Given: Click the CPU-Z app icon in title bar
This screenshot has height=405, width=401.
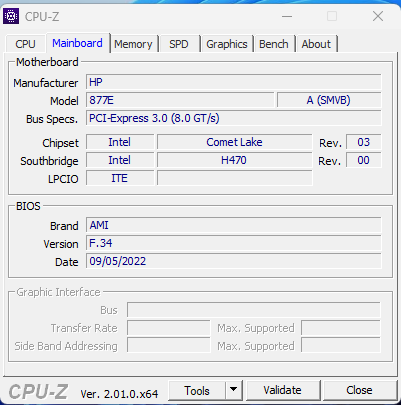Looking at the screenshot, I should [11, 16].
